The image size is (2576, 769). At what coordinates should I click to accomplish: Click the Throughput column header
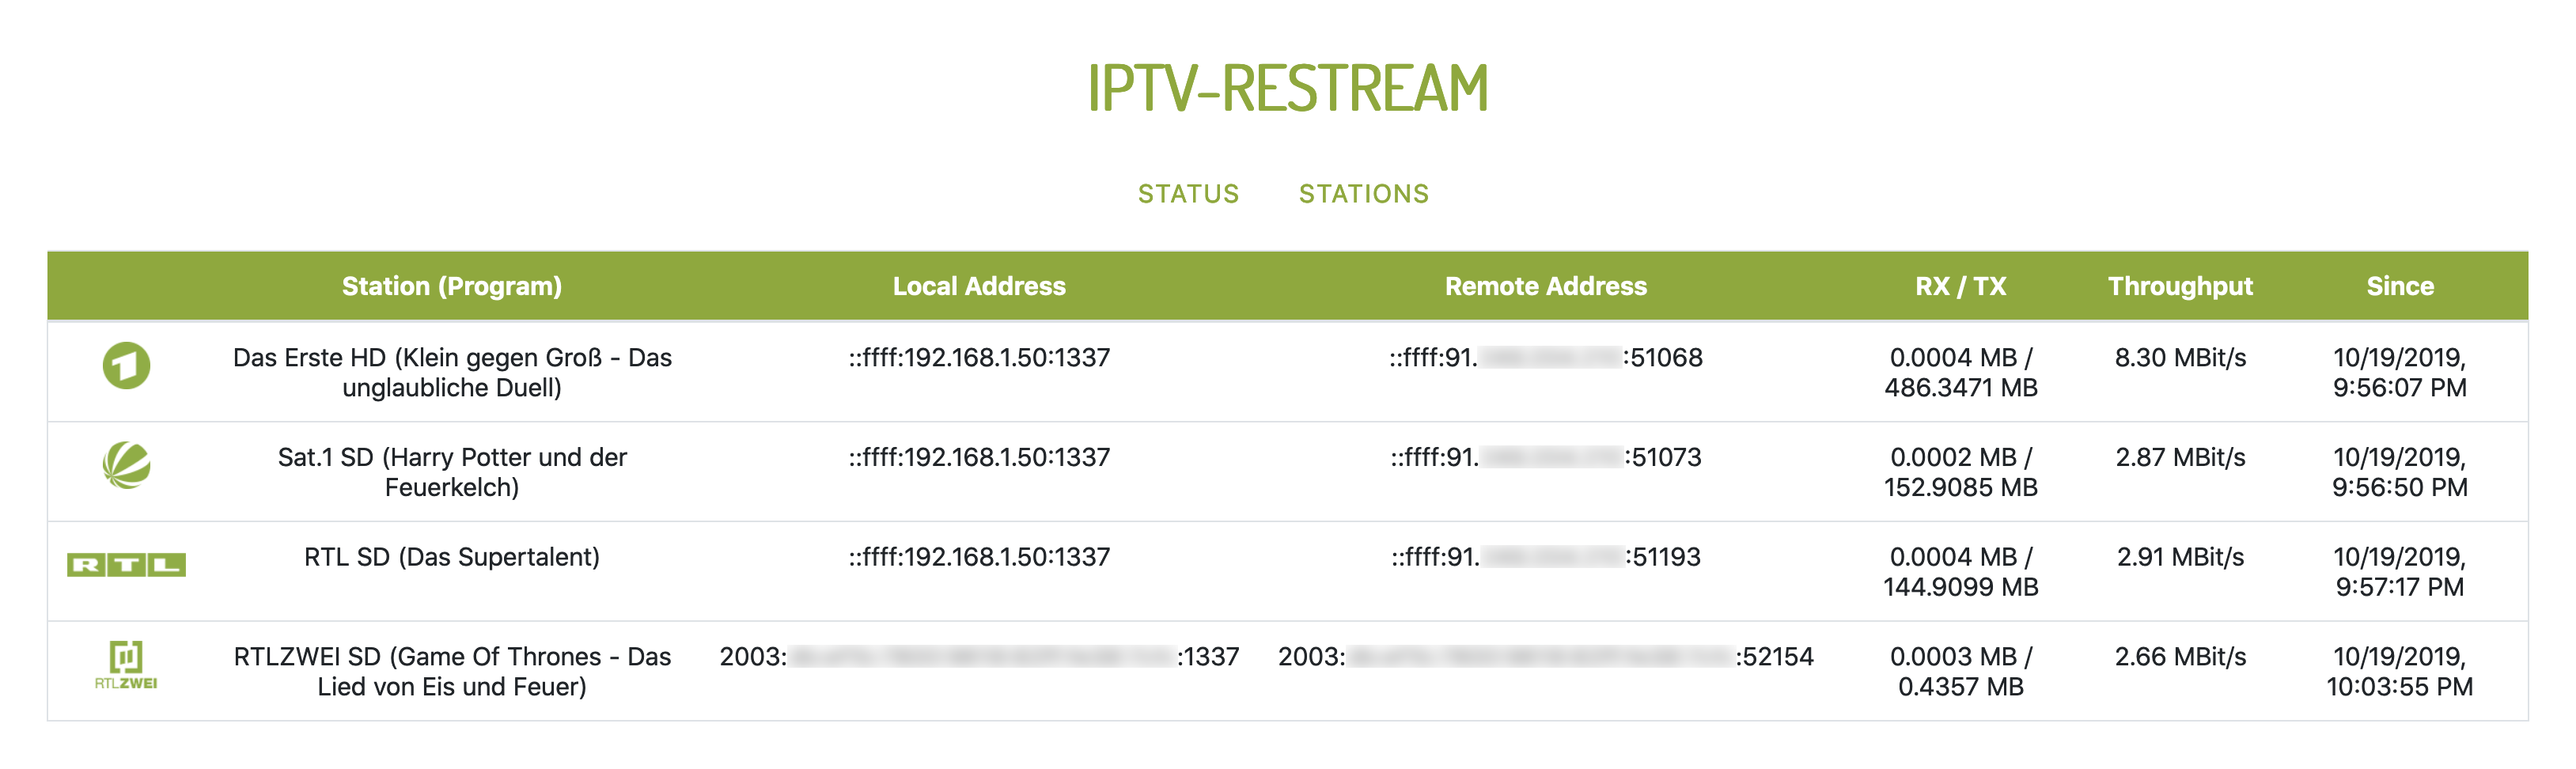[x=2180, y=287]
